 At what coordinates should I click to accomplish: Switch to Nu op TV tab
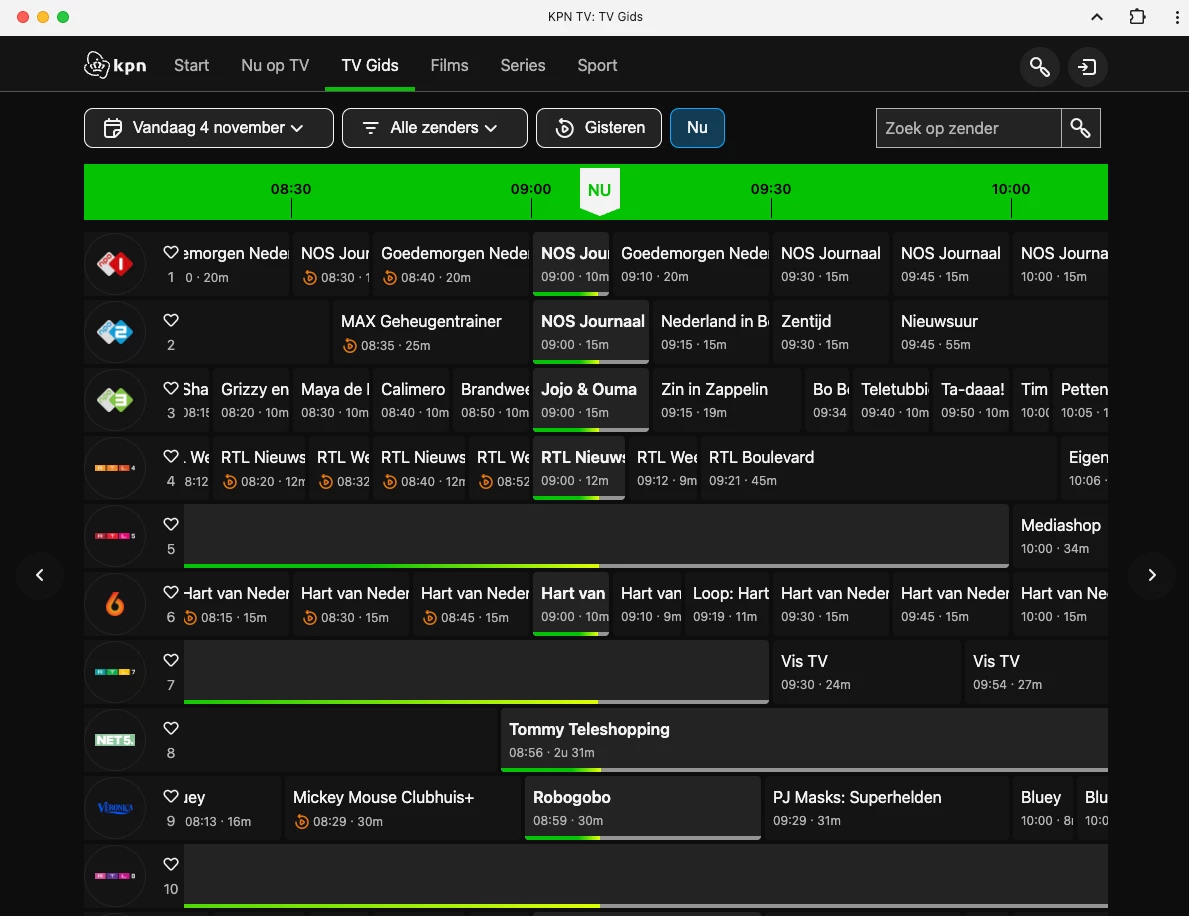[x=275, y=65]
